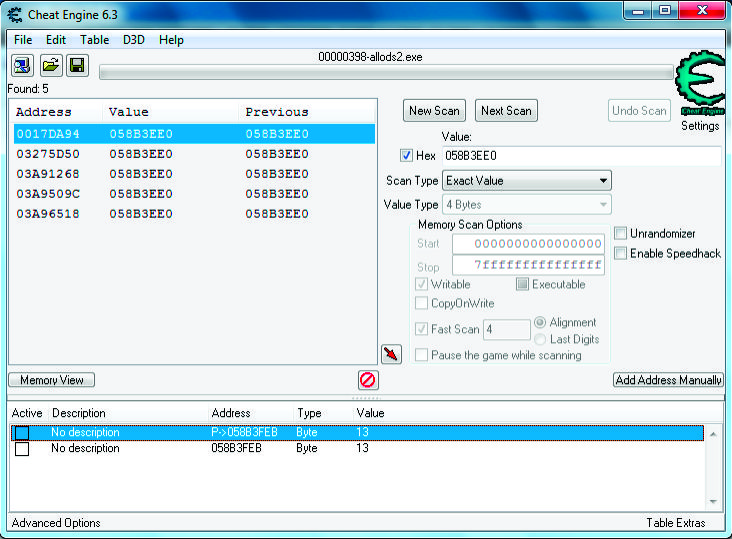This screenshot has height=539, width=732.
Task: Enable the Unrandomizer checkbox
Action: (620, 234)
